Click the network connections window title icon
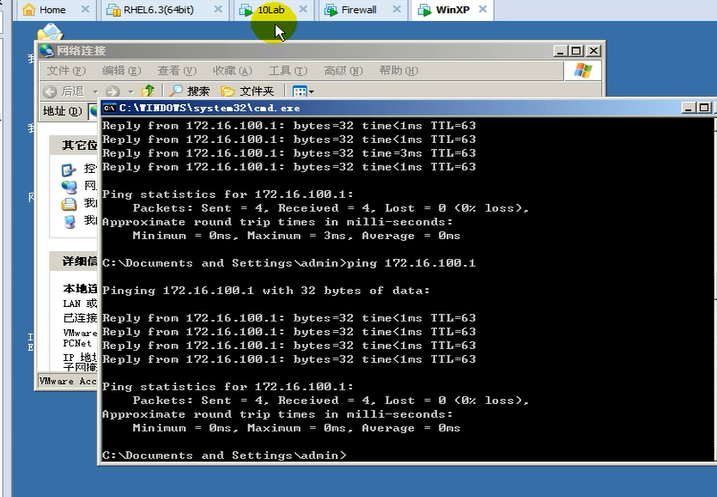This screenshot has height=497, width=717. [46, 51]
